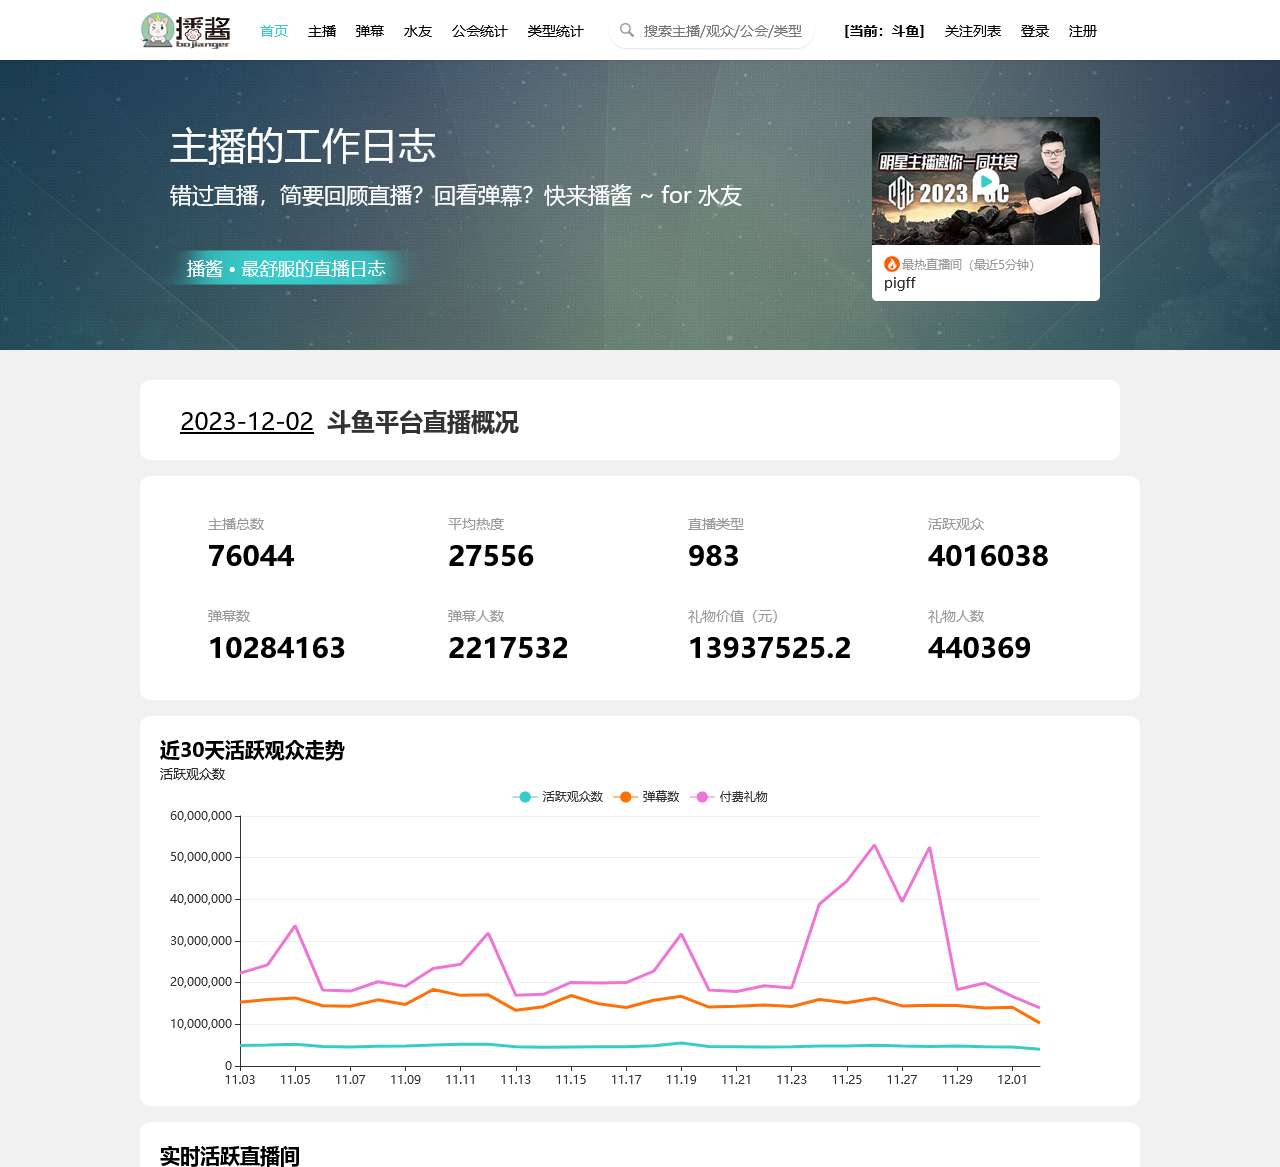1280x1167 pixels.
Task: Click the search magnifier icon
Action: pos(627,30)
